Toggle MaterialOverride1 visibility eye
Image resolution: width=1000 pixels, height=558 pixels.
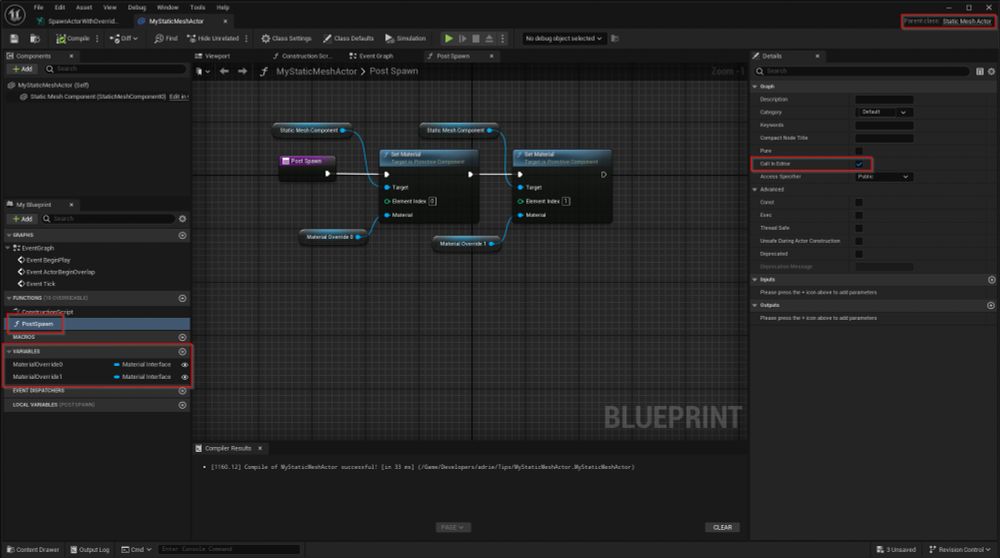coord(184,377)
